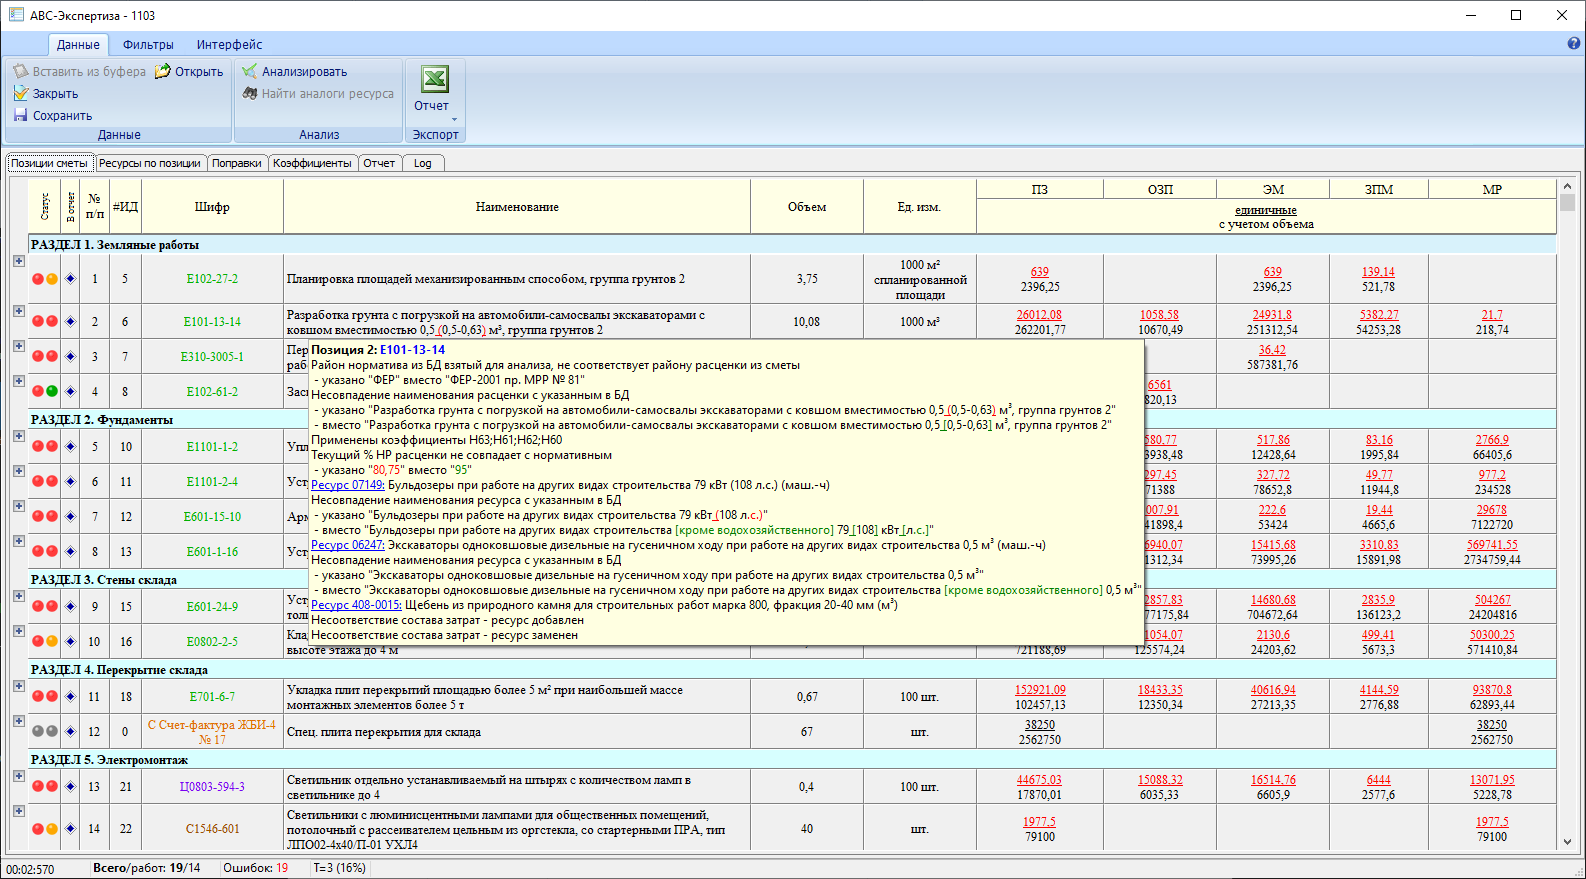
Task: Click the Открыть folder icon
Action: [163, 72]
